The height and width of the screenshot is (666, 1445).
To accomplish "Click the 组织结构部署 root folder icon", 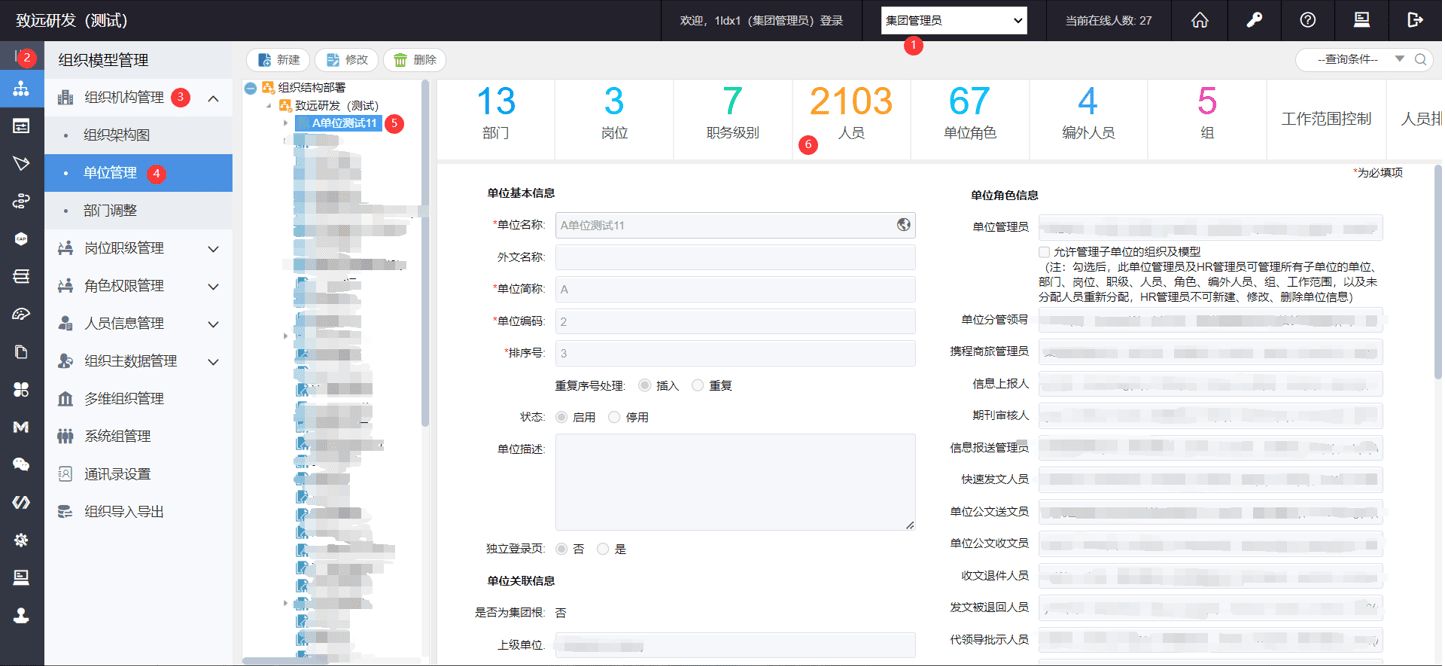I will [x=268, y=88].
